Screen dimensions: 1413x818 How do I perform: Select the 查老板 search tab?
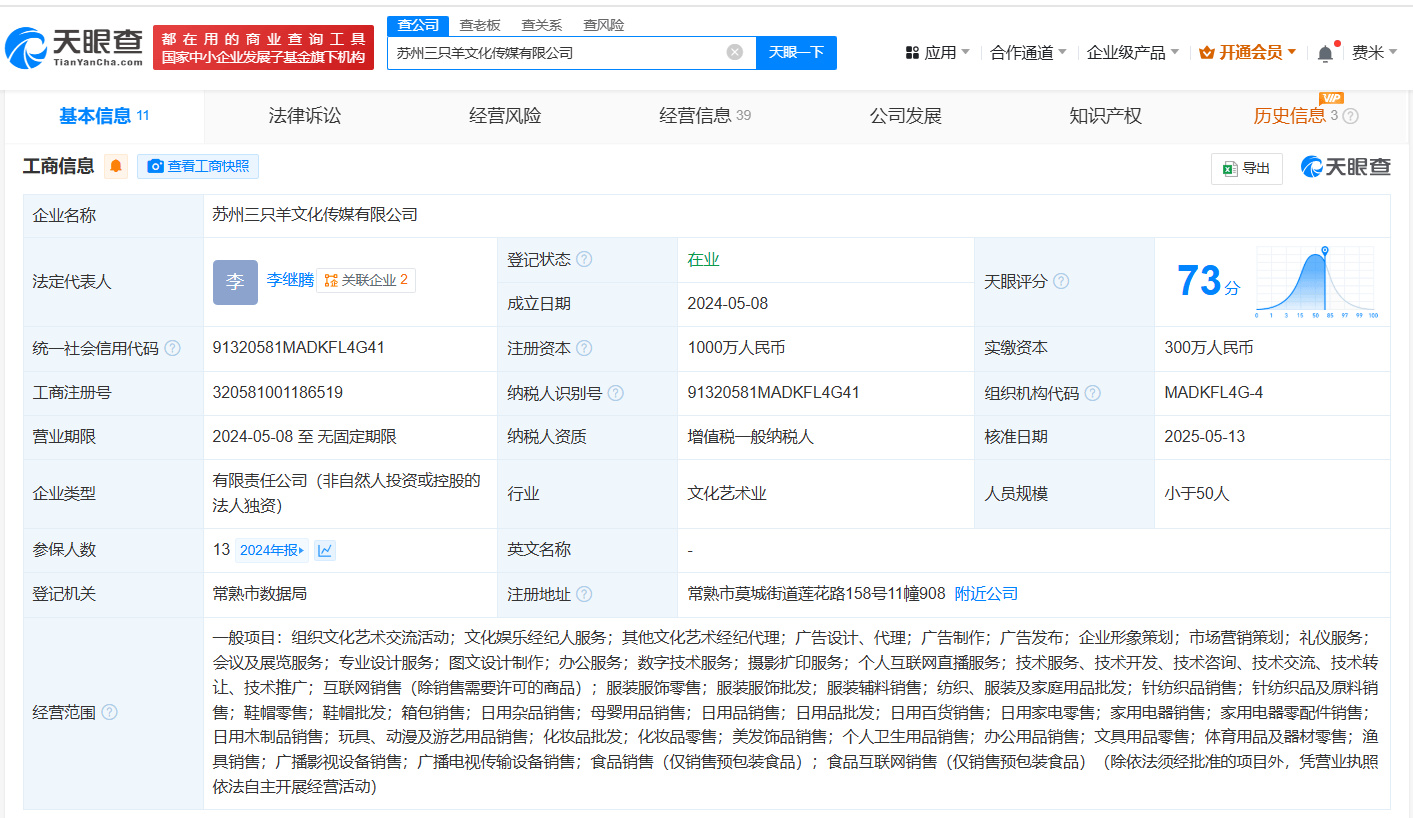pyautogui.click(x=480, y=25)
